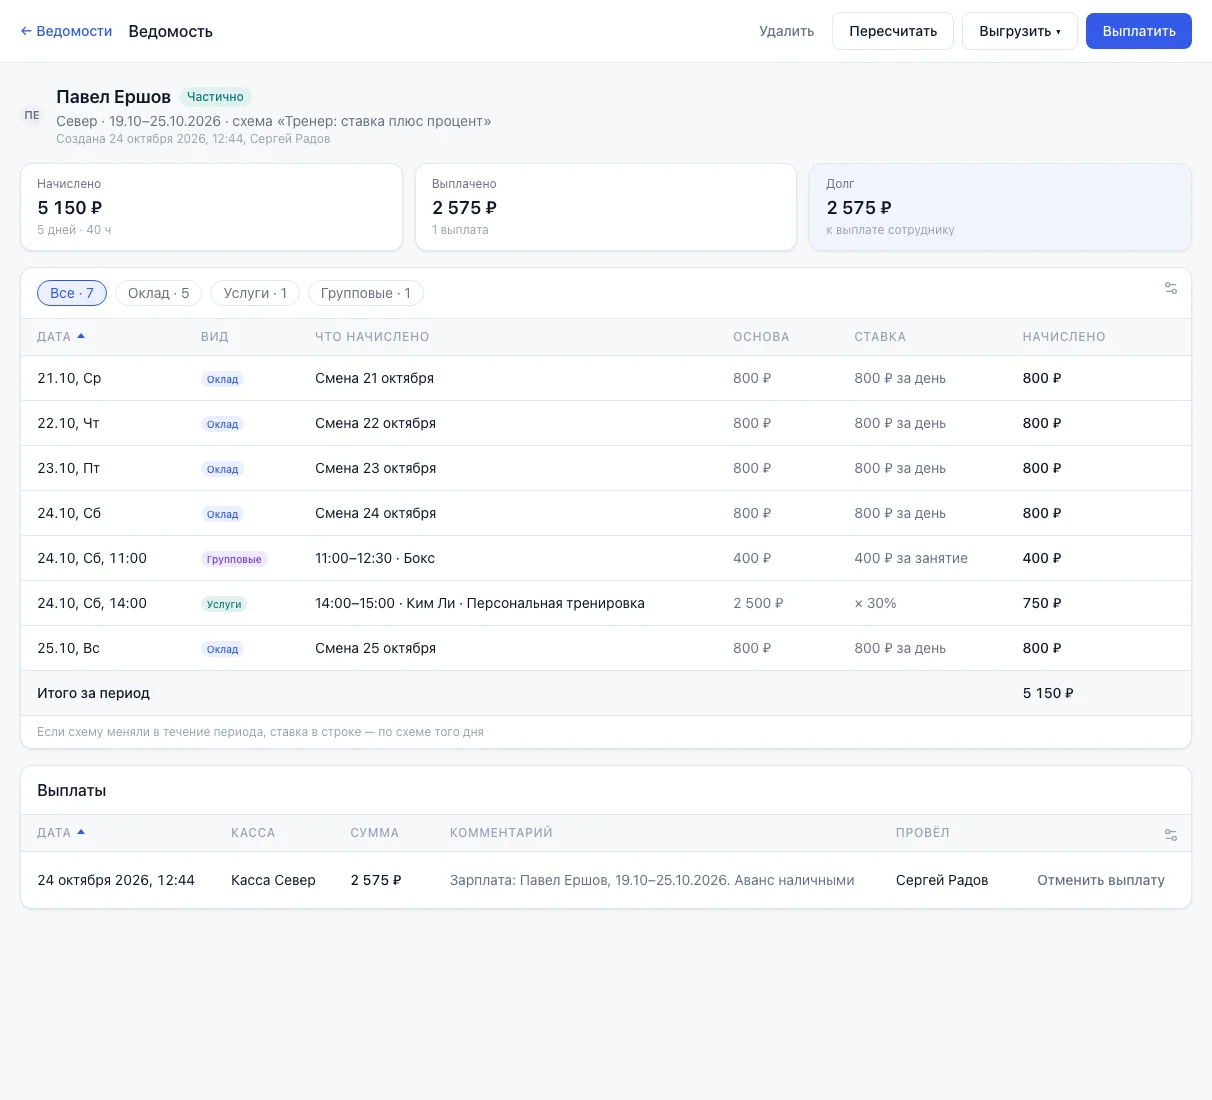Viewport: 1212px width, 1100px height.
Task: Open accruals table column settings icon
Action: [x=1170, y=288]
